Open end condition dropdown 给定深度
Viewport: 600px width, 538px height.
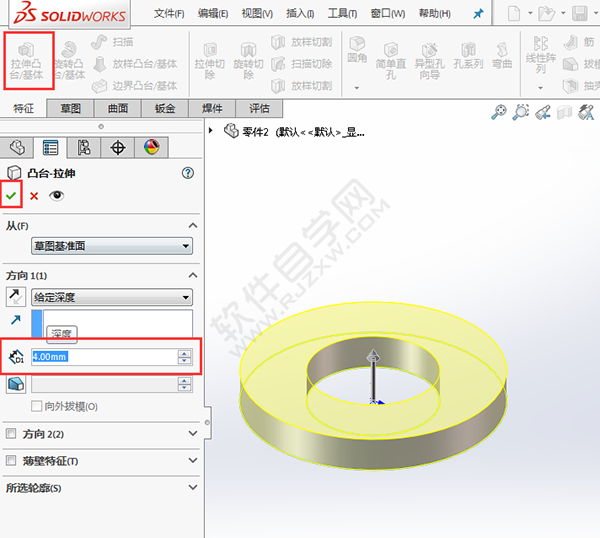click(112, 297)
